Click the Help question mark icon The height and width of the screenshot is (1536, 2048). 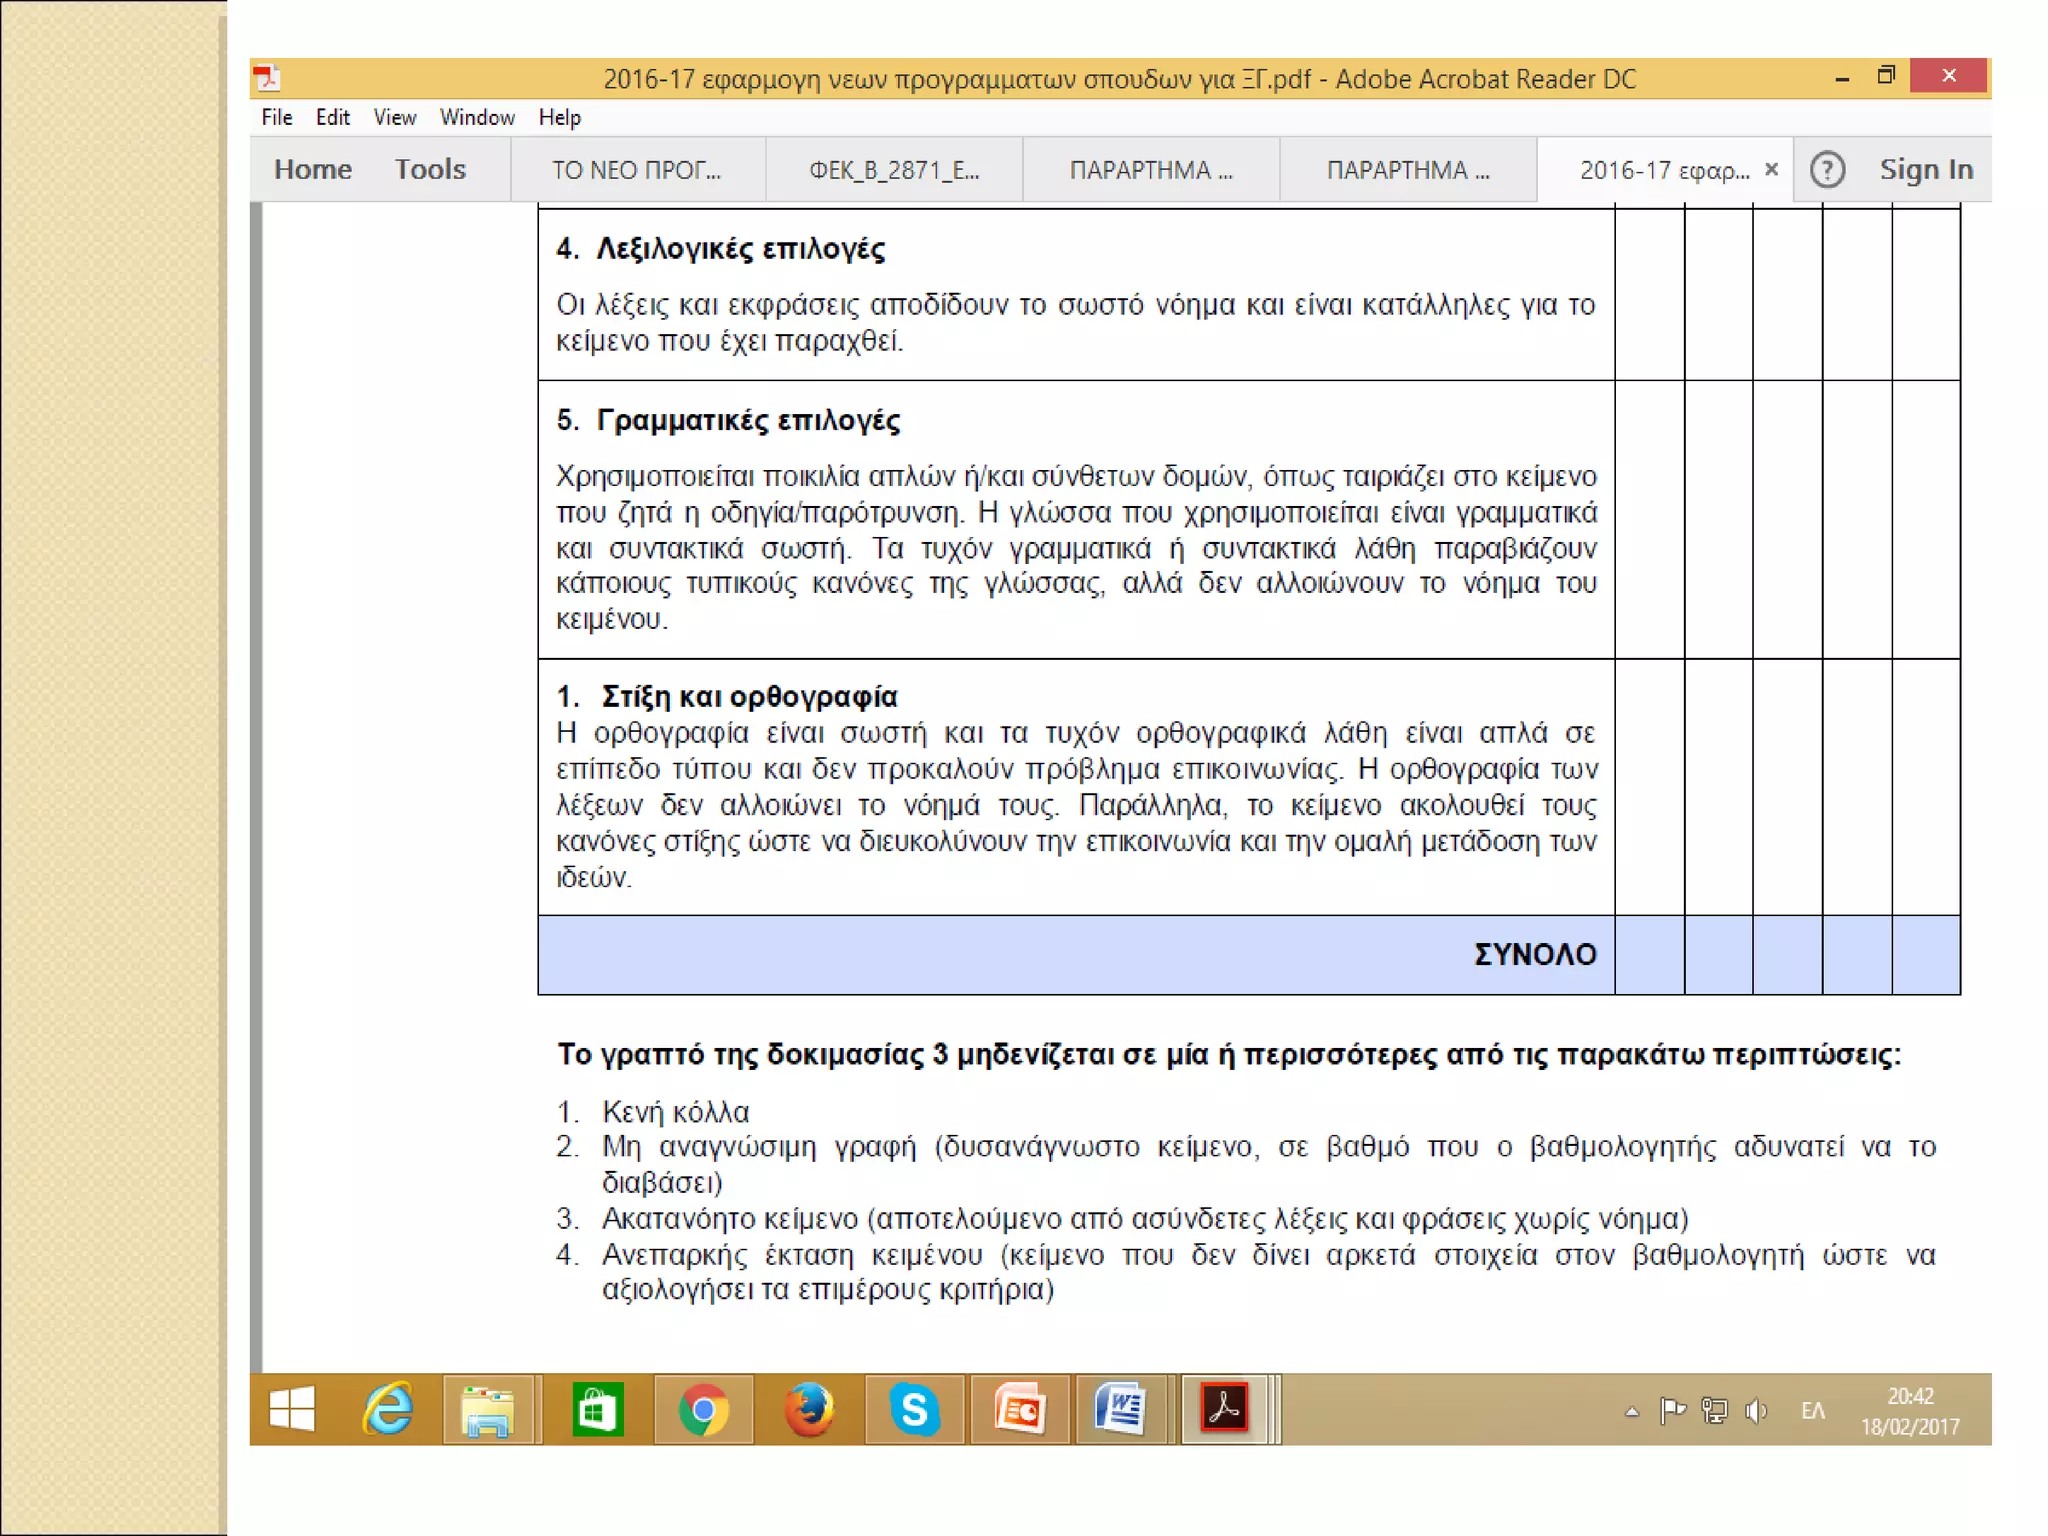point(1826,170)
